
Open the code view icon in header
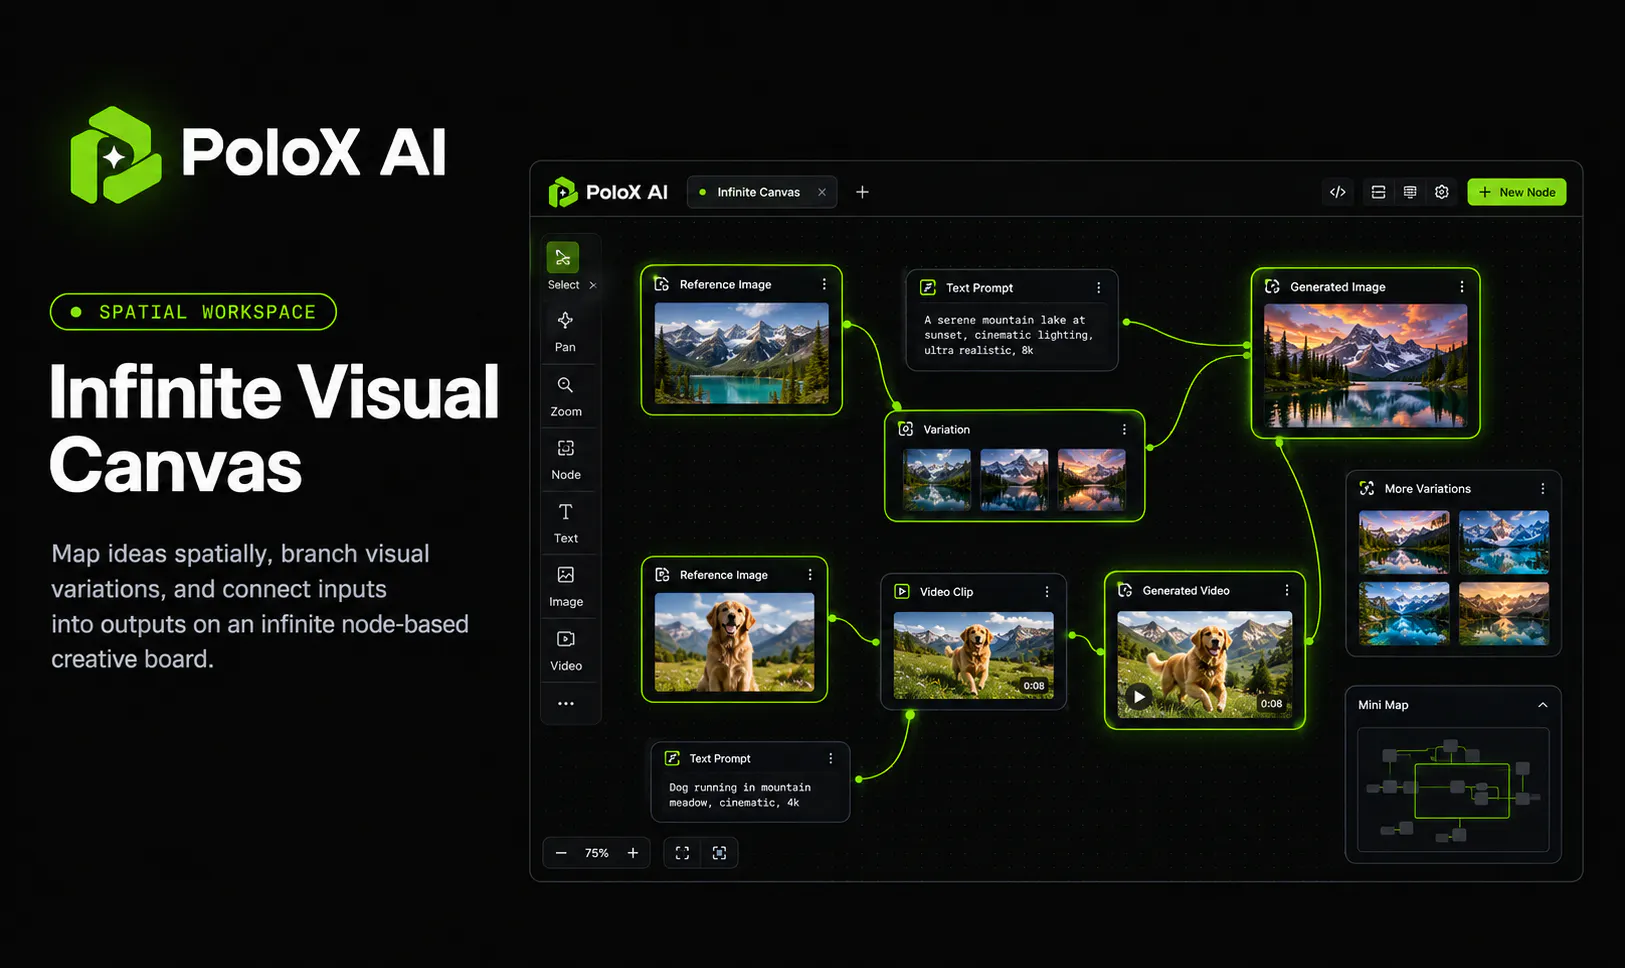pos(1338,192)
